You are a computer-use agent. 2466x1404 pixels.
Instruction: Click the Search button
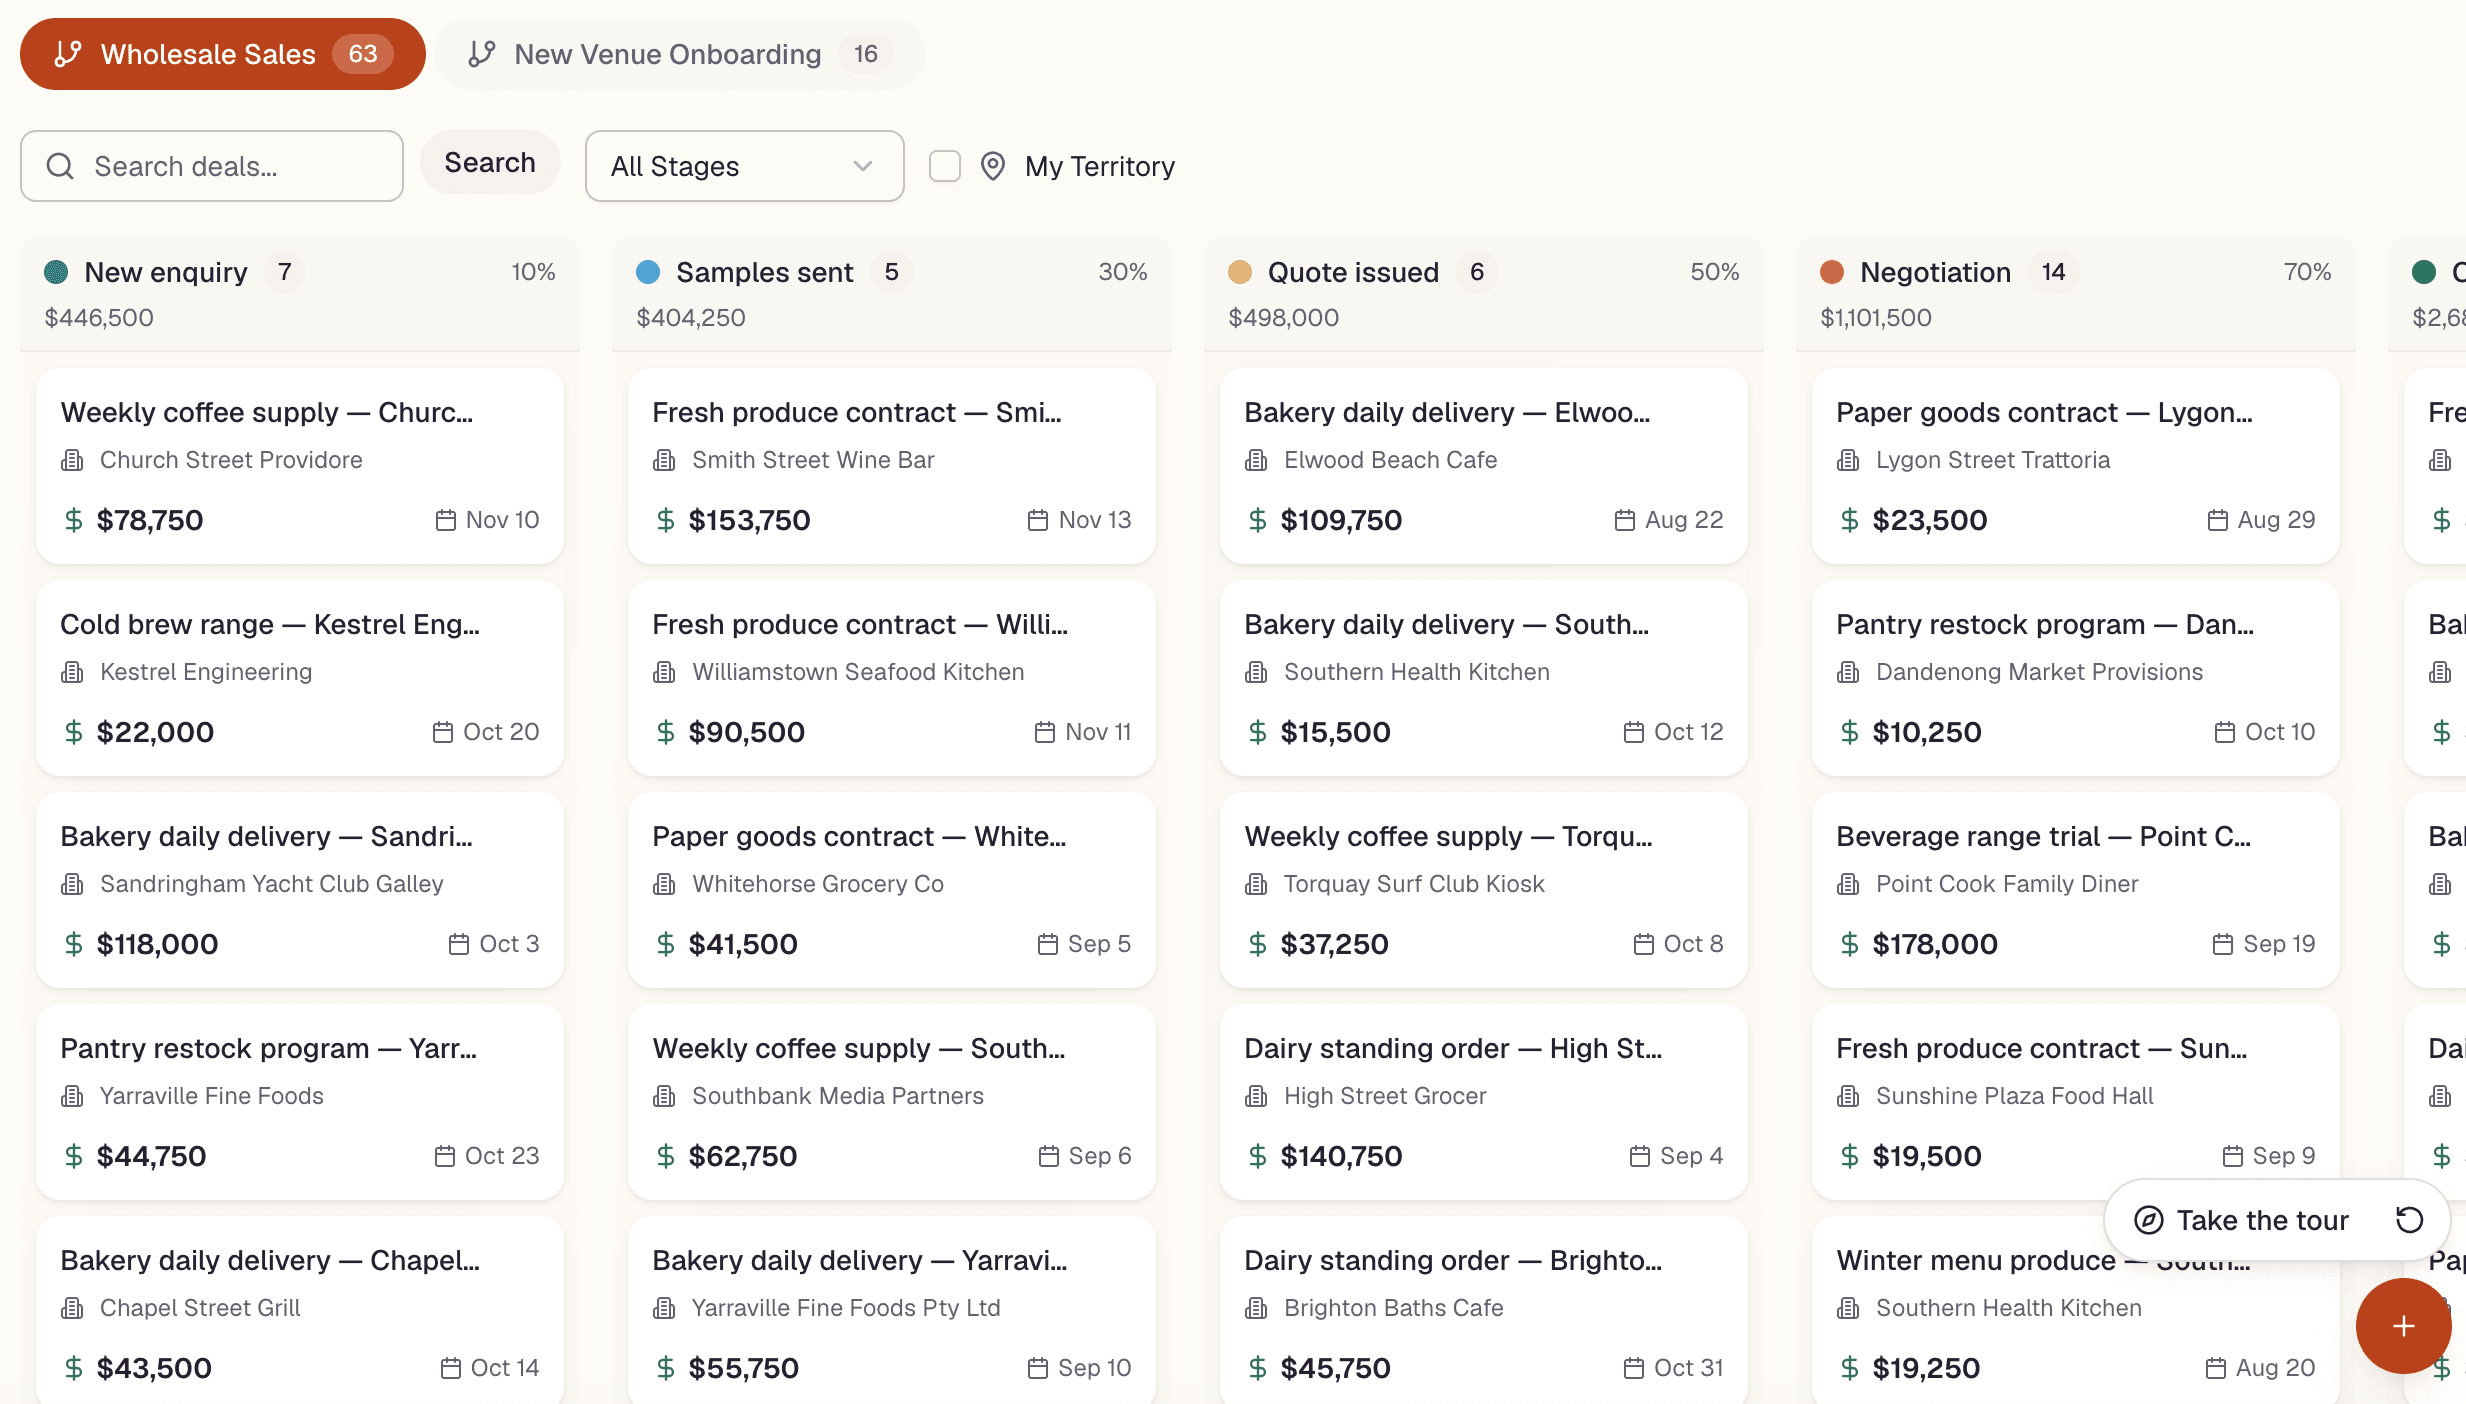490,162
